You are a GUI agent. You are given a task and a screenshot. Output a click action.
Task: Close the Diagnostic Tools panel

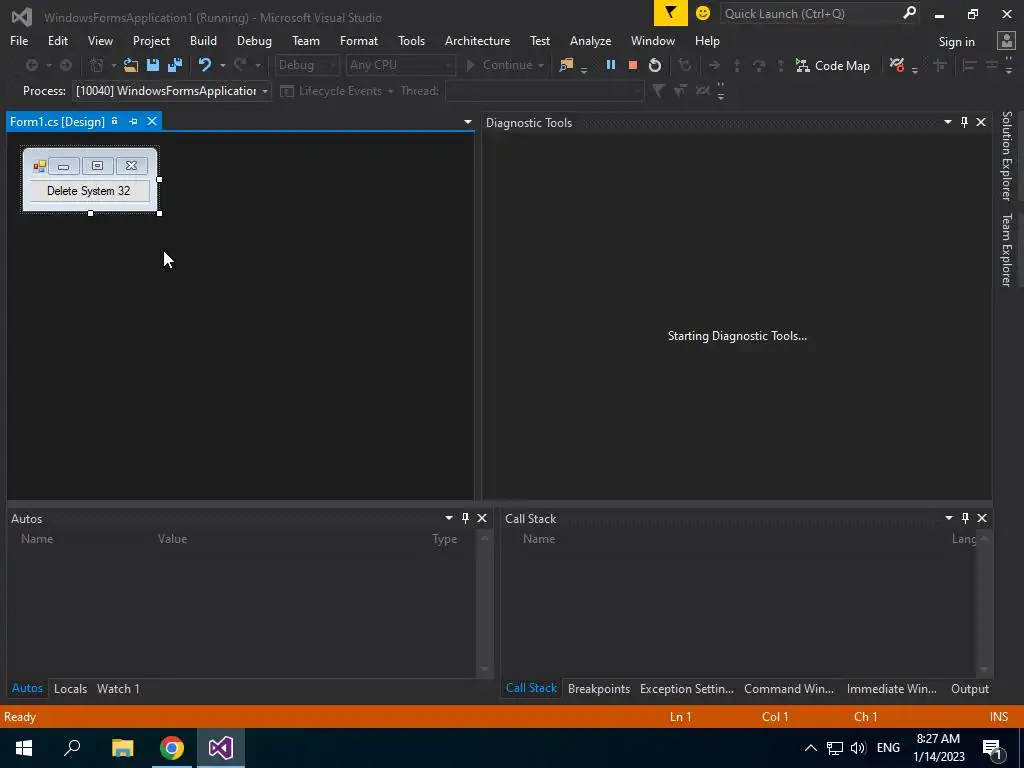[981, 122]
